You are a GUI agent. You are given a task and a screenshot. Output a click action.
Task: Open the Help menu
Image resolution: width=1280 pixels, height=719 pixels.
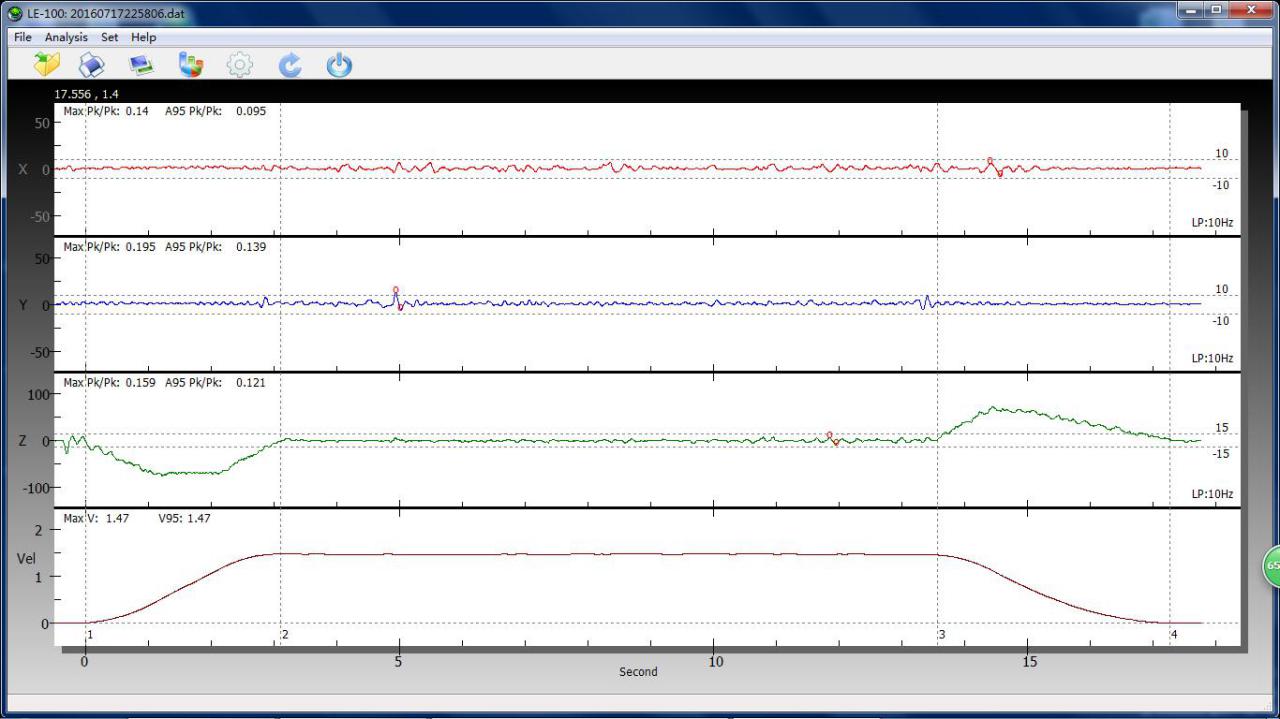coord(144,37)
